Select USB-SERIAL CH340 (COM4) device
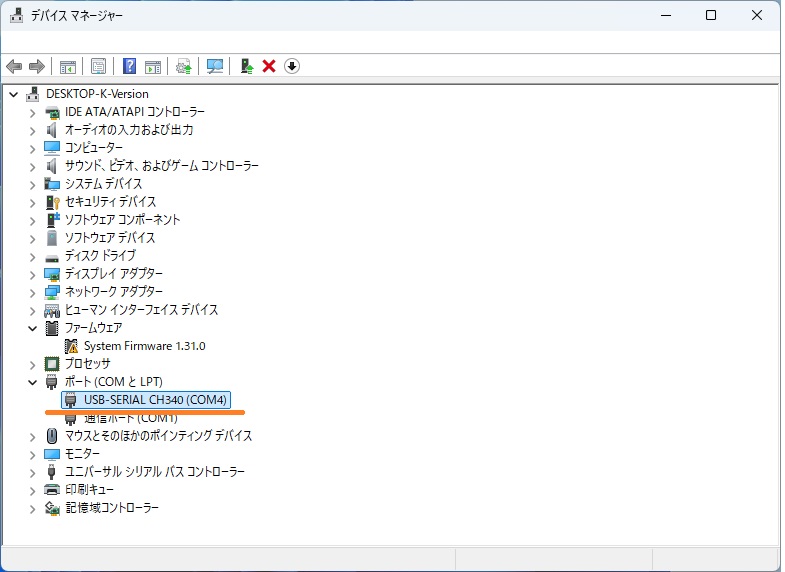Image resolution: width=785 pixels, height=572 pixels. (156, 400)
